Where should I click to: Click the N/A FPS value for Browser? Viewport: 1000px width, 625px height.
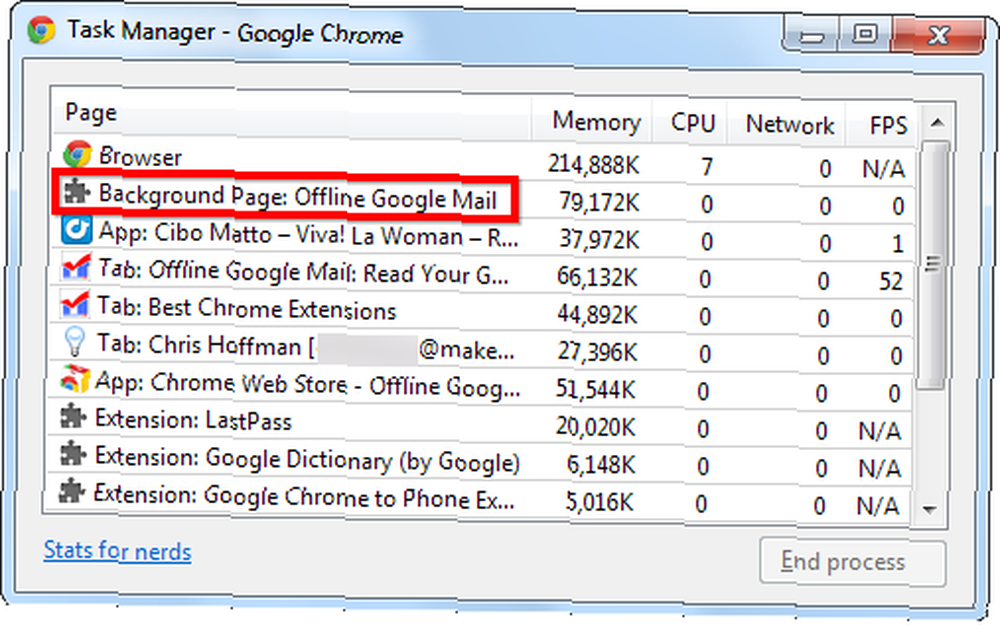click(x=883, y=169)
